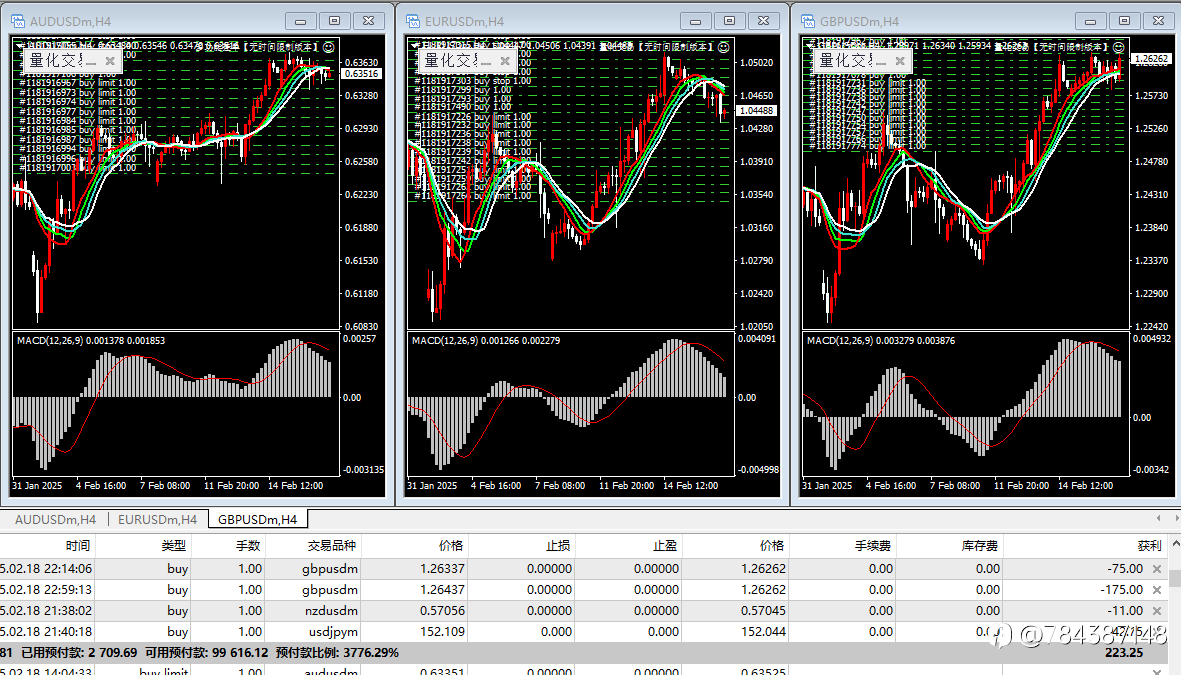This screenshot has width=1181, height=675.
Task: Switch to the AUDUSDm,H4 chart tab
Action: (55, 520)
